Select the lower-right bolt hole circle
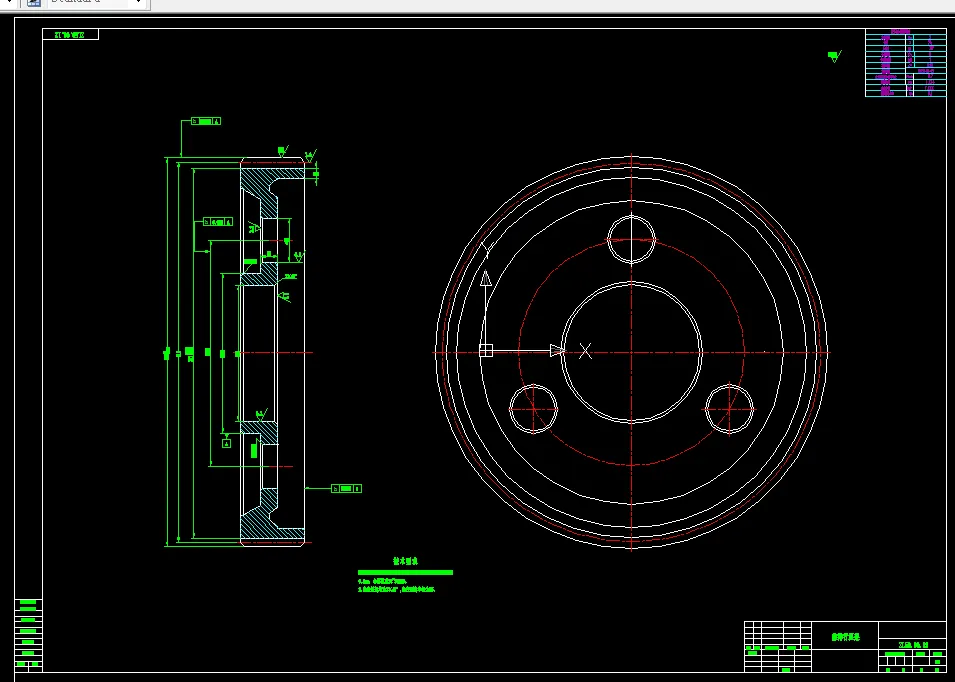The height and width of the screenshot is (682, 955). [x=730, y=409]
